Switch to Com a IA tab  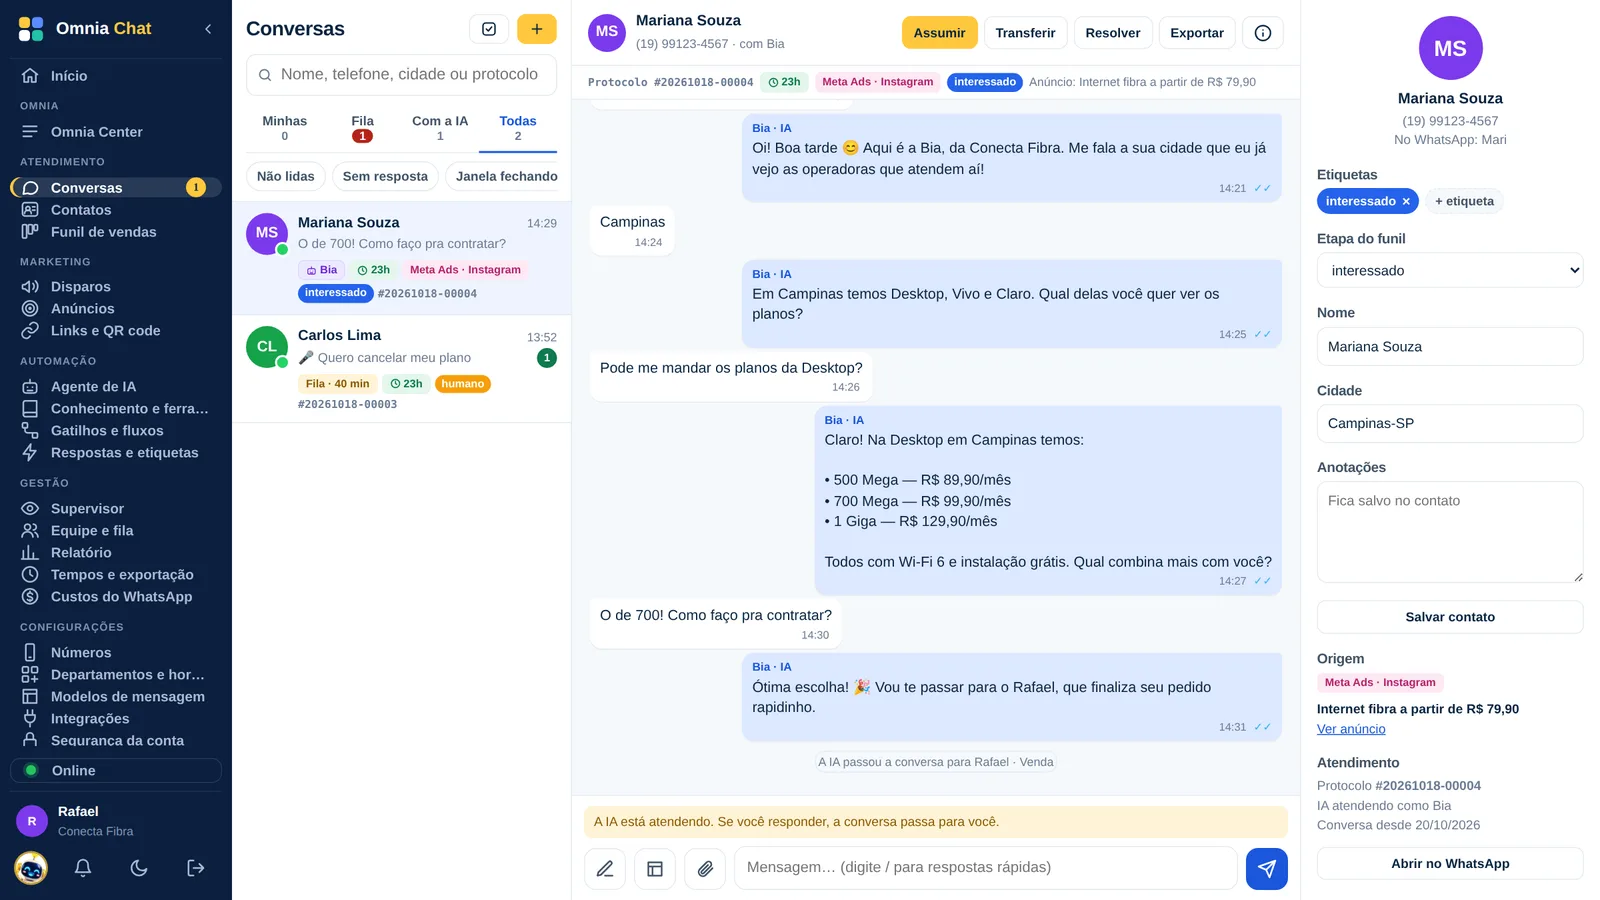click(440, 129)
